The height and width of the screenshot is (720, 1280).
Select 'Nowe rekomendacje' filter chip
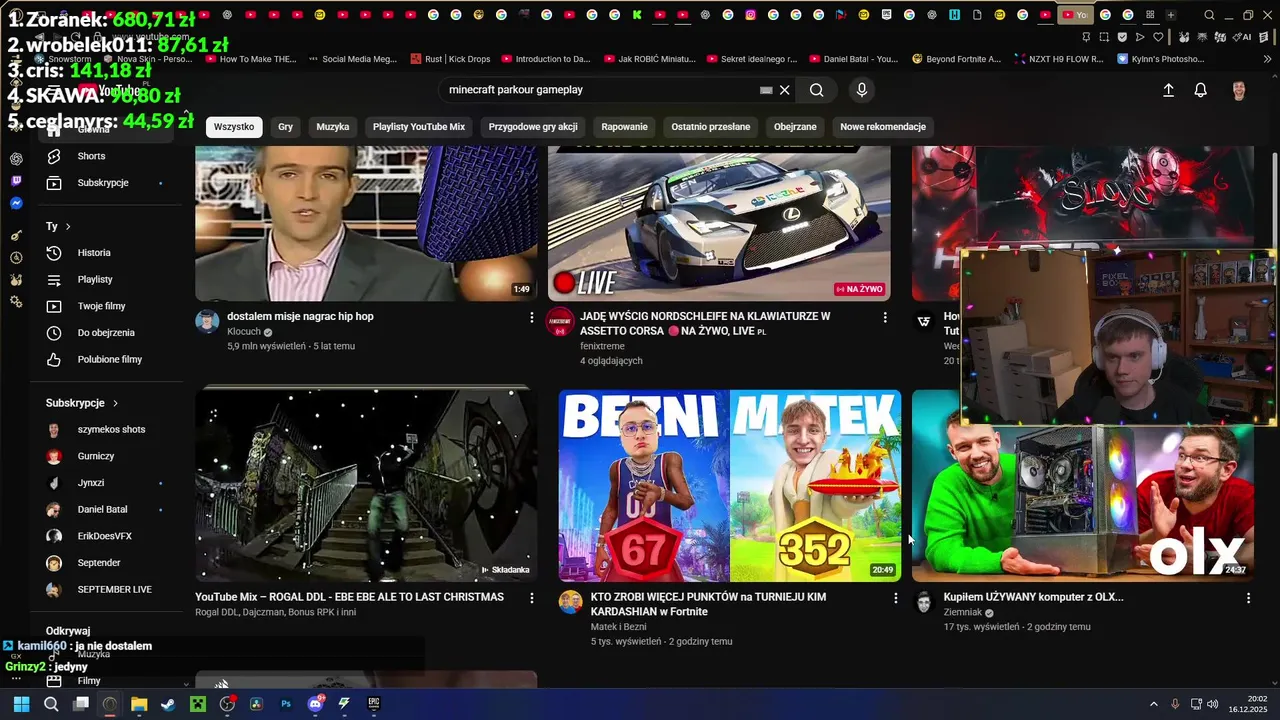click(x=883, y=127)
